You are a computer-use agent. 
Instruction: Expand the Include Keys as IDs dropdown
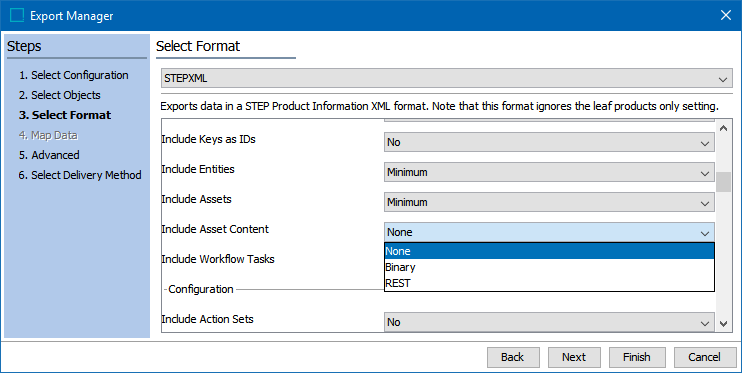pyautogui.click(x=549, y=142)
